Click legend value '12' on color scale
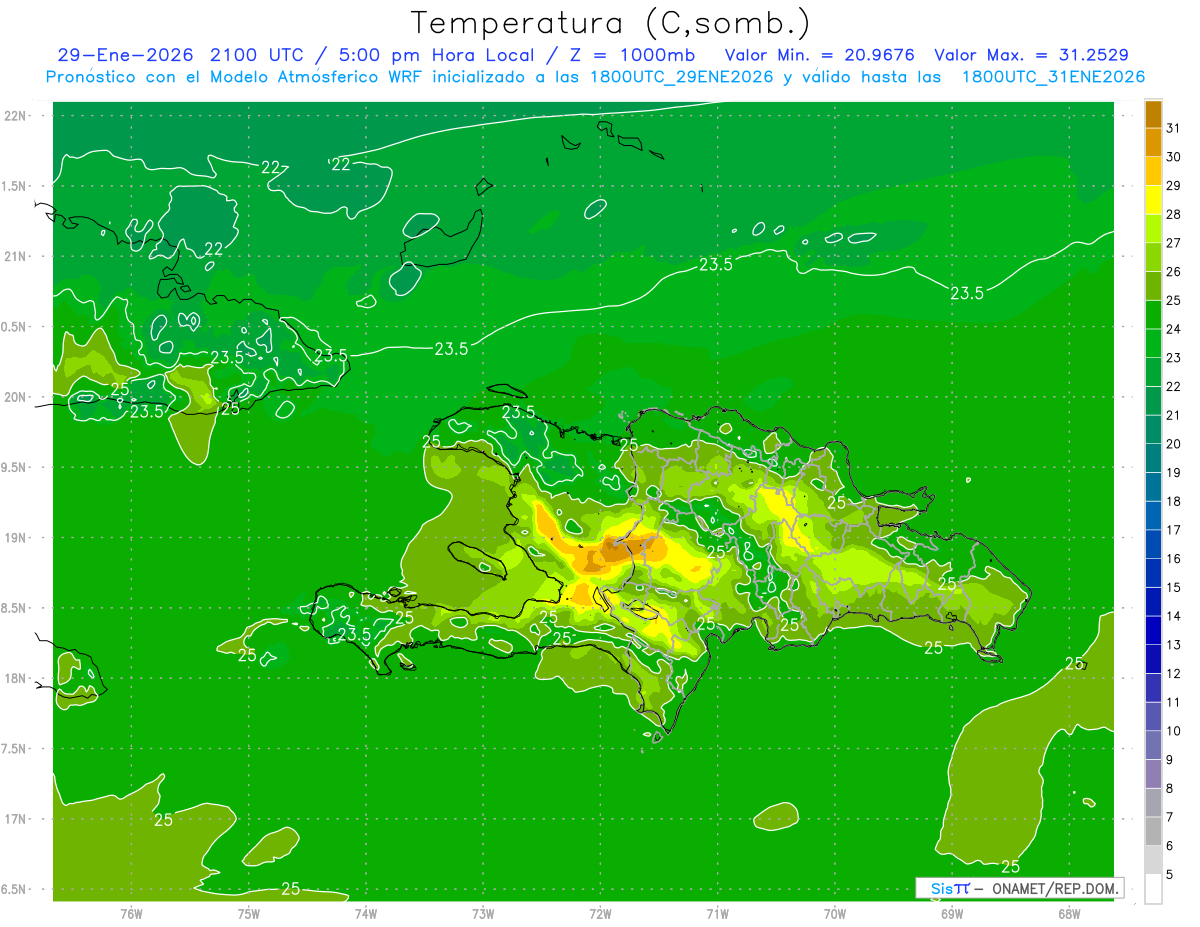This screenshot has width=1200, height=927. [1173, 673]
